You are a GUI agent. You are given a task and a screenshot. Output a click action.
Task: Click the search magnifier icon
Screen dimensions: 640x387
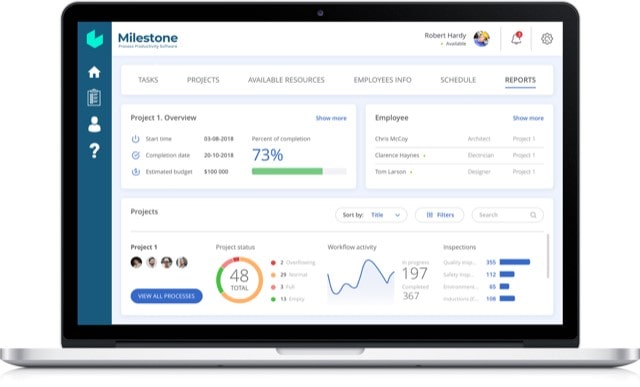[533, 215]
